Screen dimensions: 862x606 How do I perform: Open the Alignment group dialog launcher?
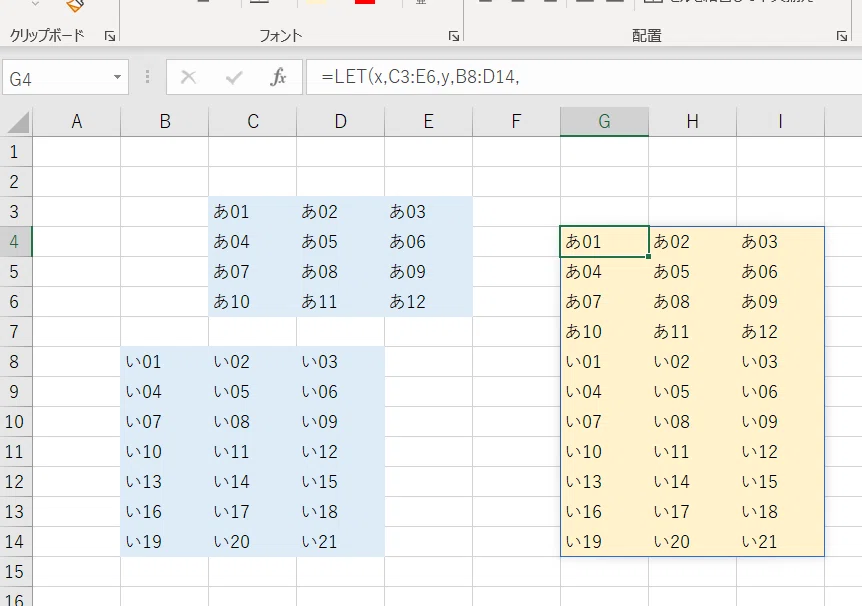pos(842,36)
